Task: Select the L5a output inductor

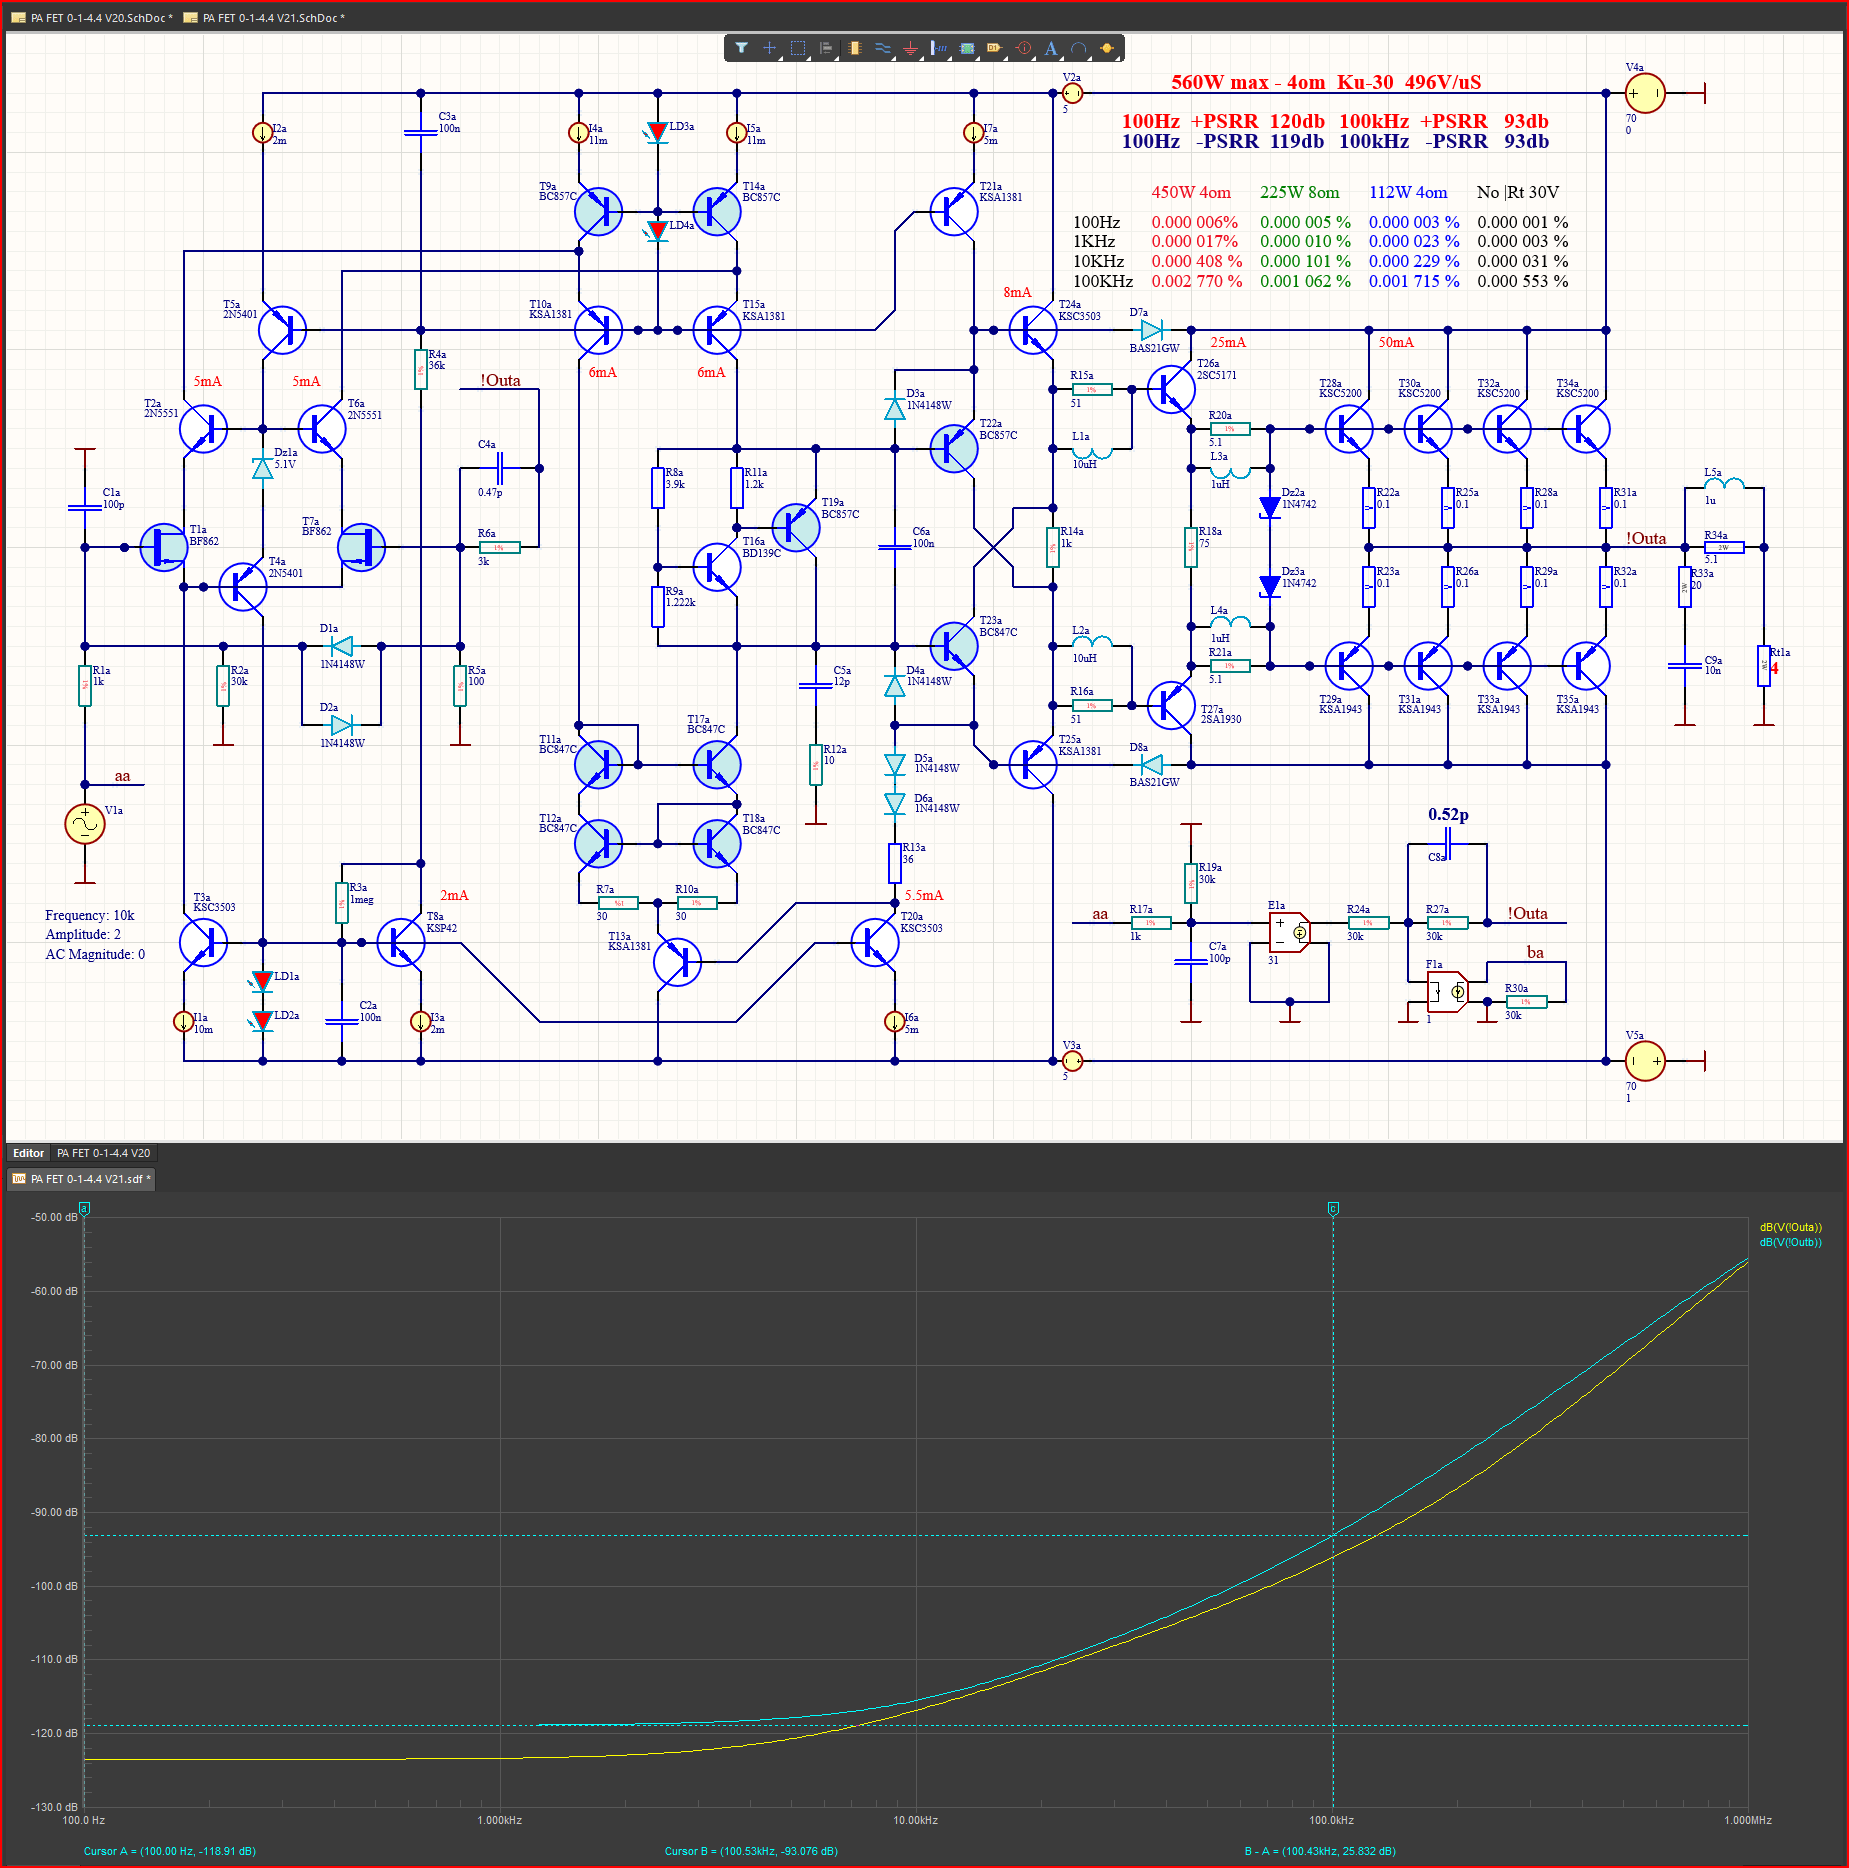Action: tap(1724, 486)
